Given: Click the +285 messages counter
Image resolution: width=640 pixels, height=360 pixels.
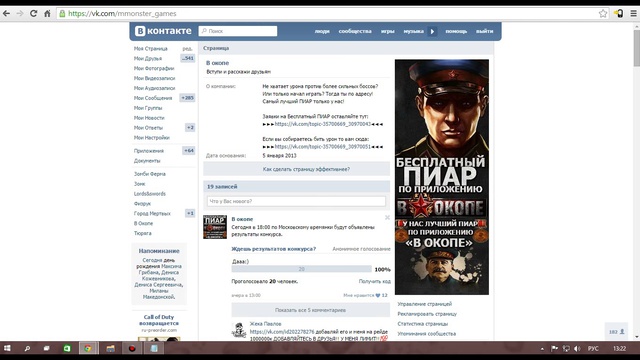Looking at the screenshot, I should click(x=187, y=98).
